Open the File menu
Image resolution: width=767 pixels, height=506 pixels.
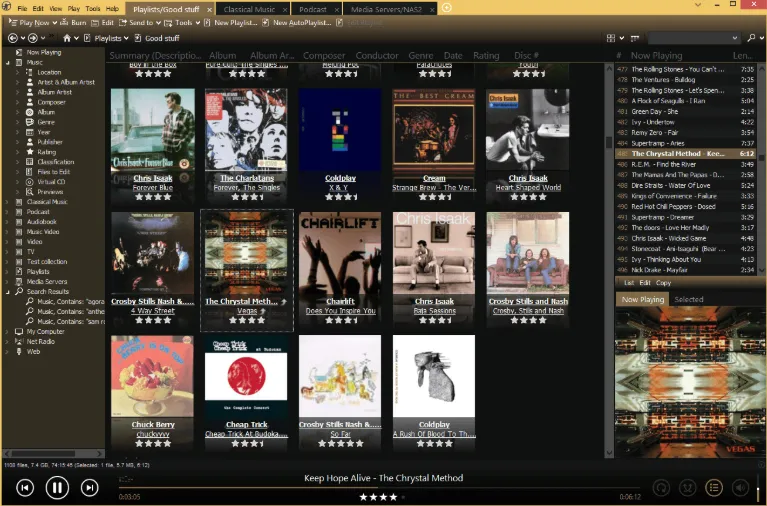coord(22,8)
